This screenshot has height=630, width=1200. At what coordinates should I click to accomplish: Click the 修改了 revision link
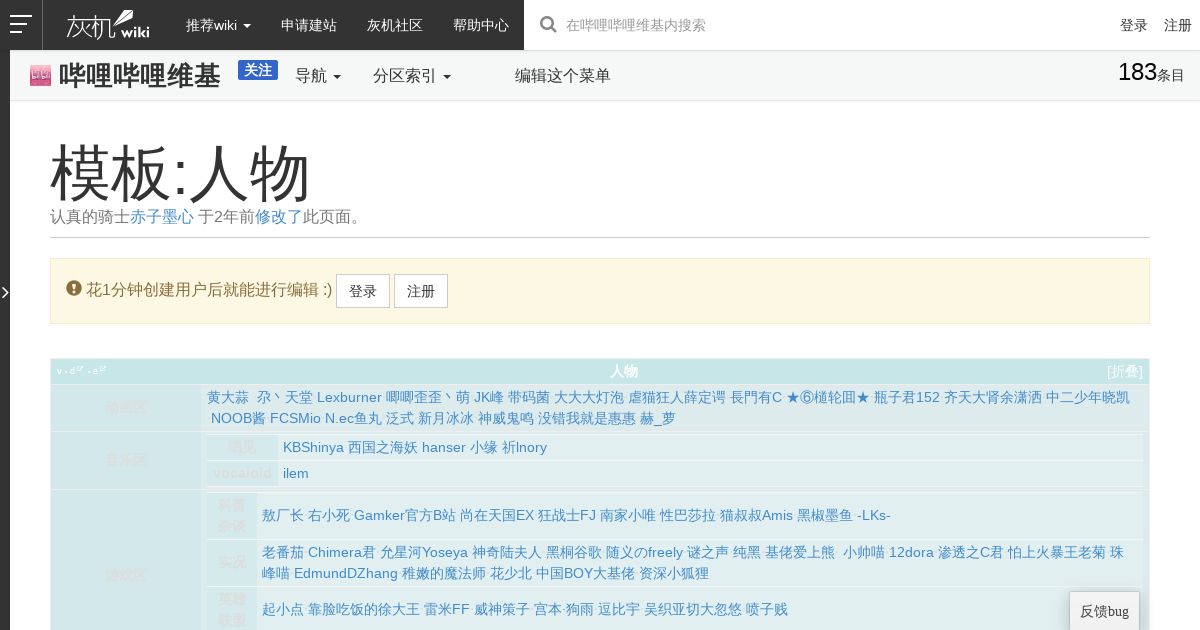[x=279, y=216]
